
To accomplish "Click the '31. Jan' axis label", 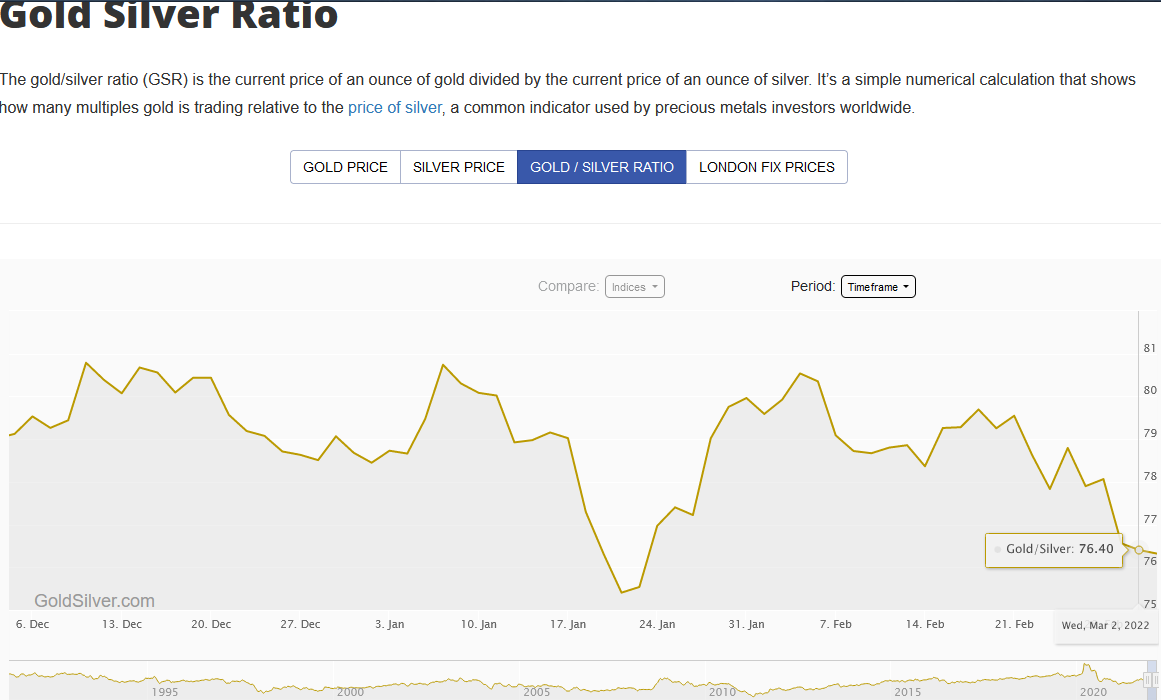I will (x=746, y=624).
